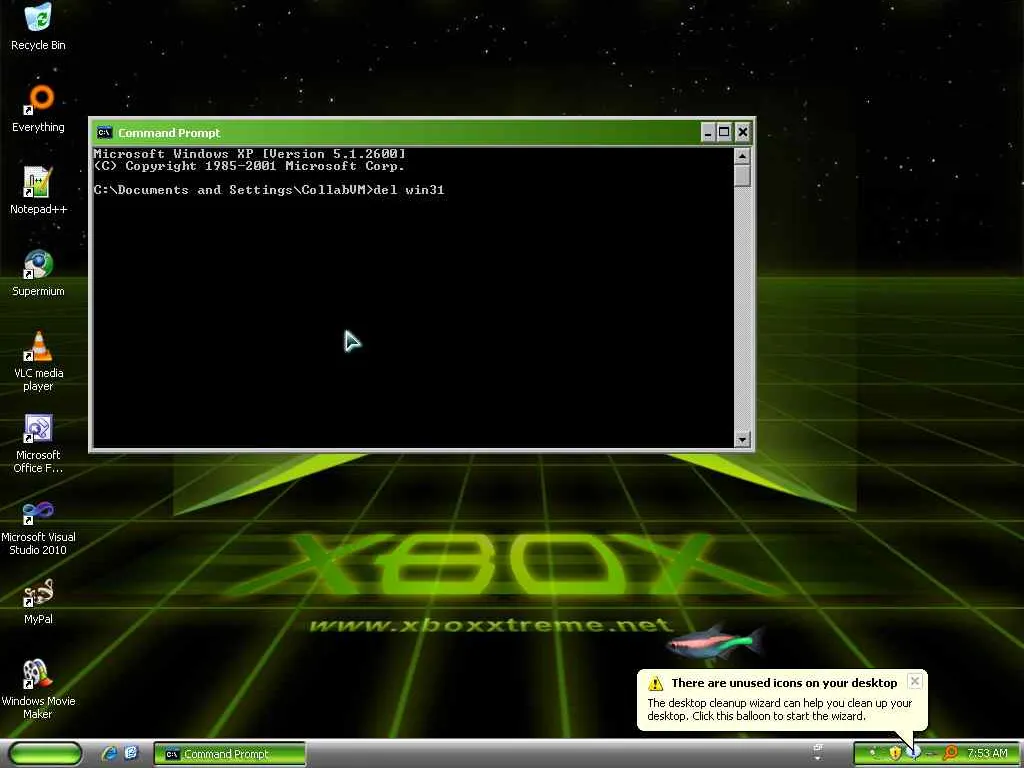The height and width of the screenshot is (768, 1024).
Task: Open the Command Prompt window system menu icon
Action: (104, 133)
